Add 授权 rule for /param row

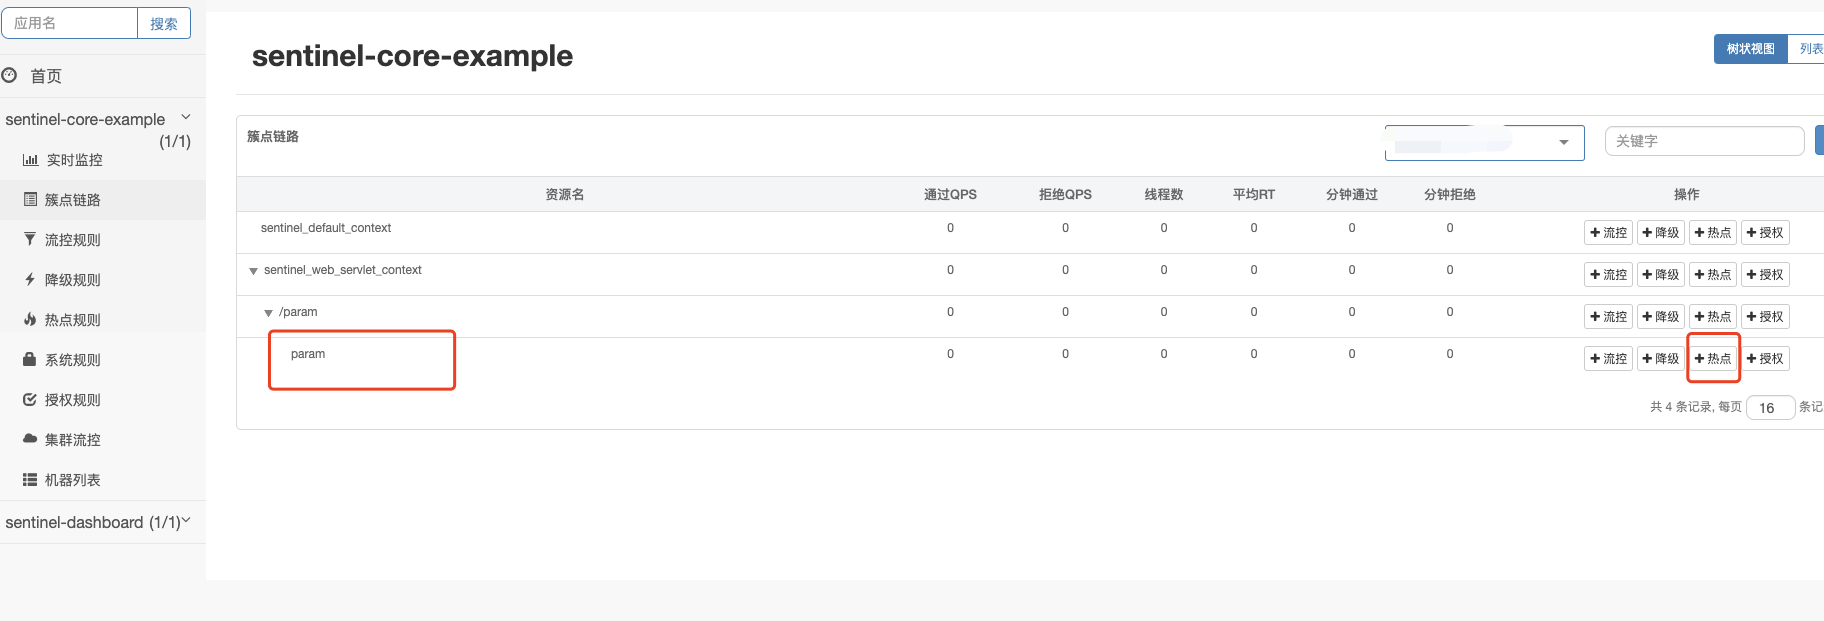coord(1765,317)
